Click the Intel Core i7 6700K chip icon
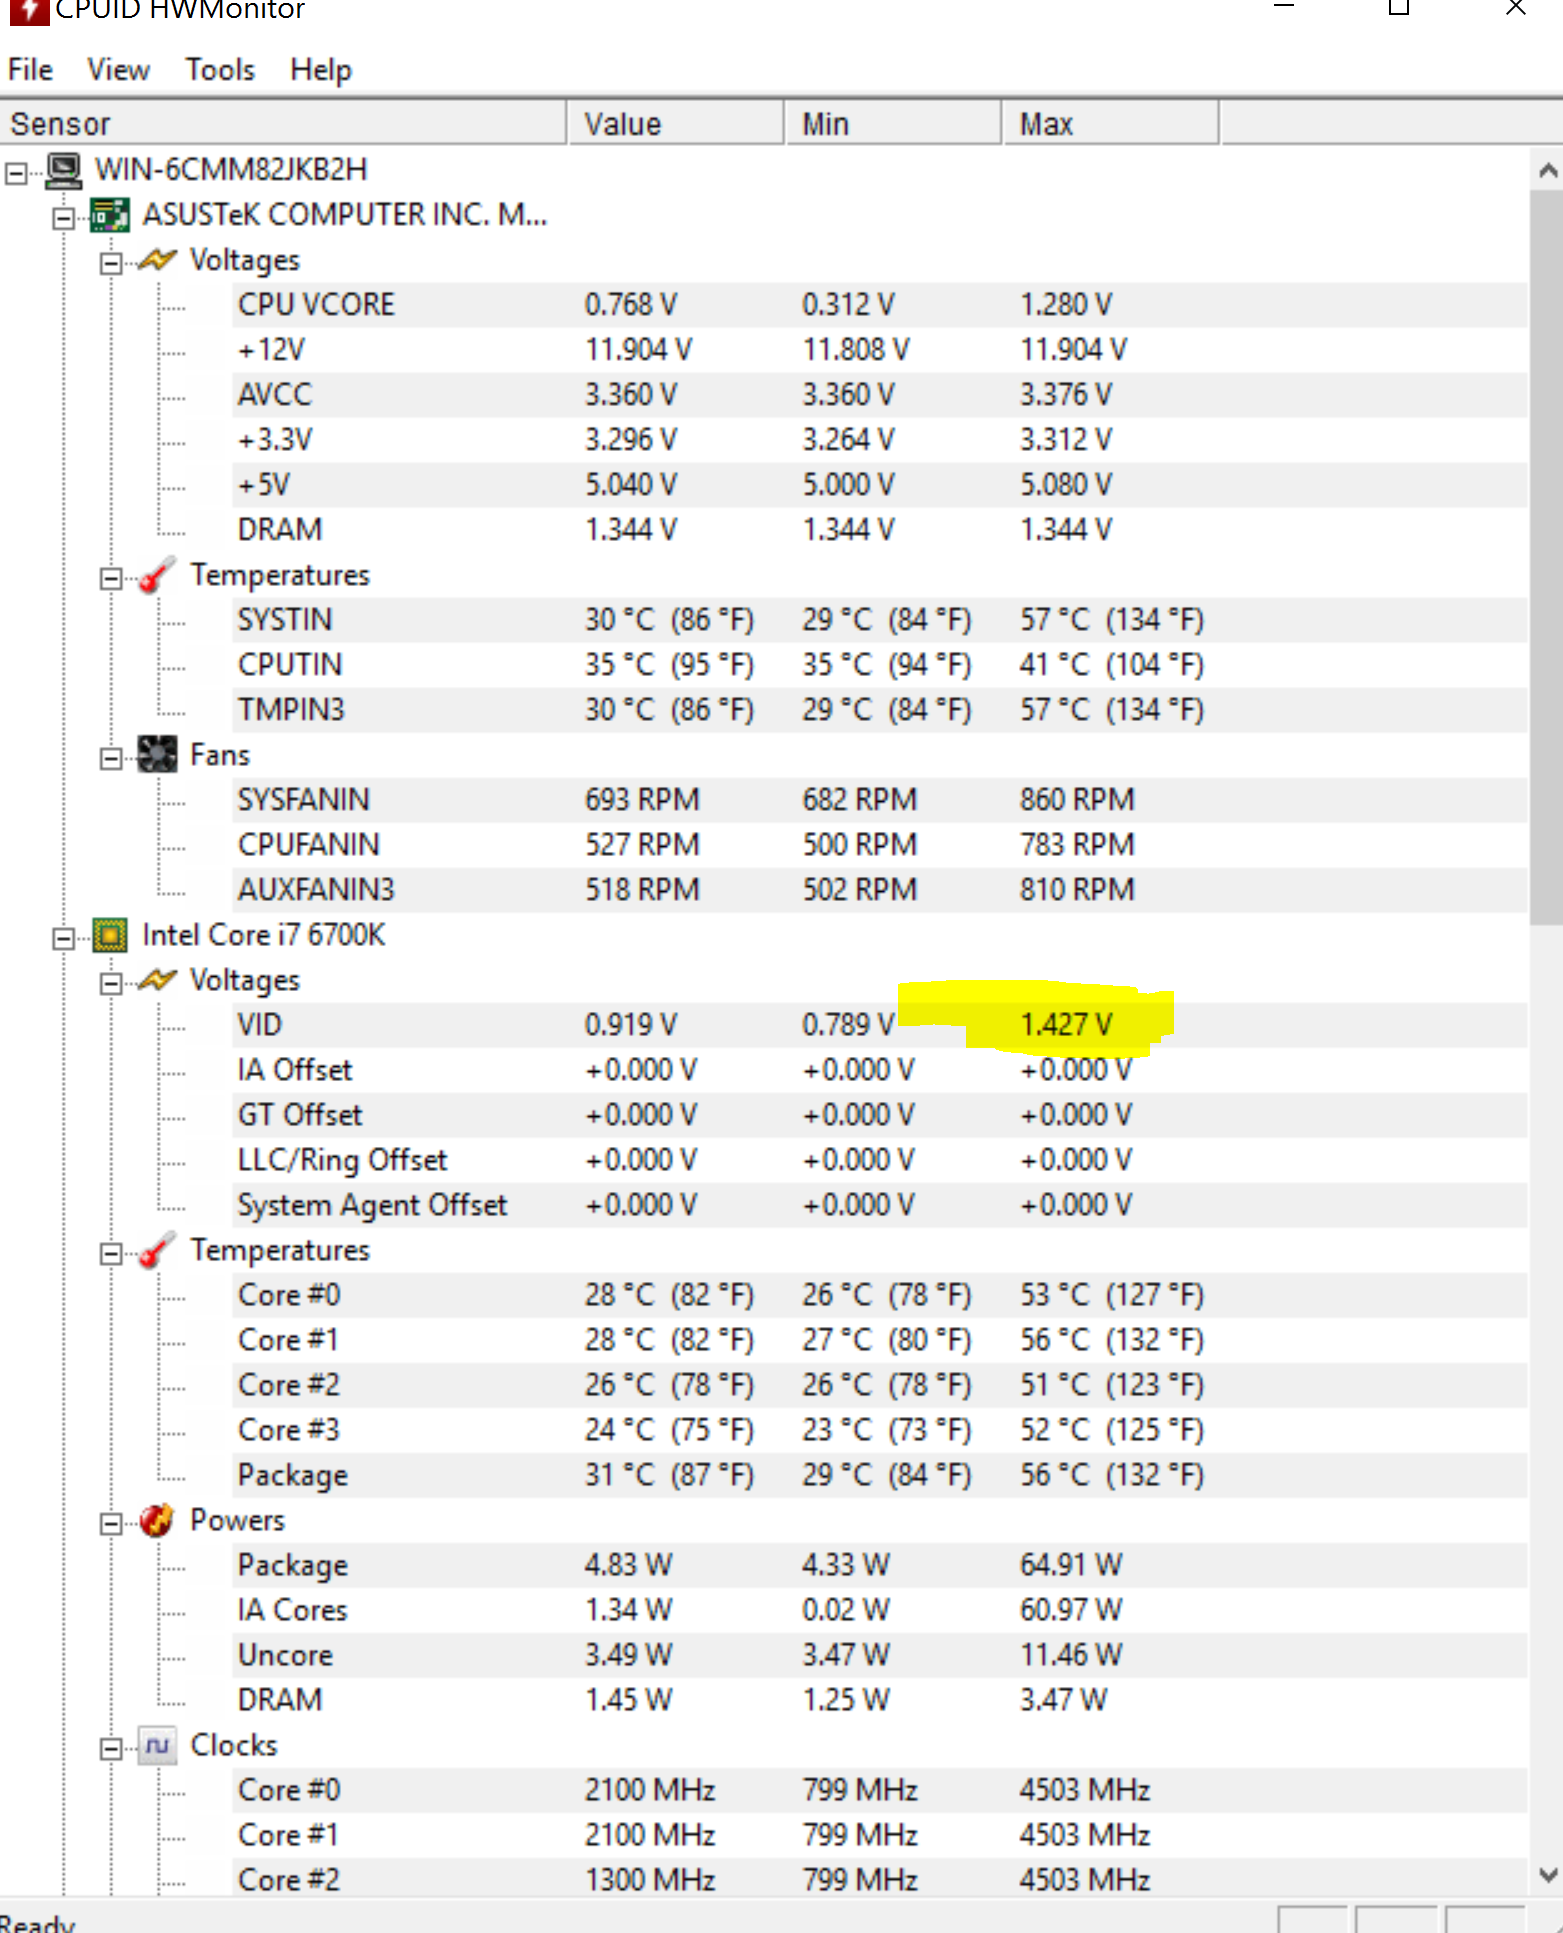The height and width of the screenshot is (1933, 1563). (x=110, y=935)
